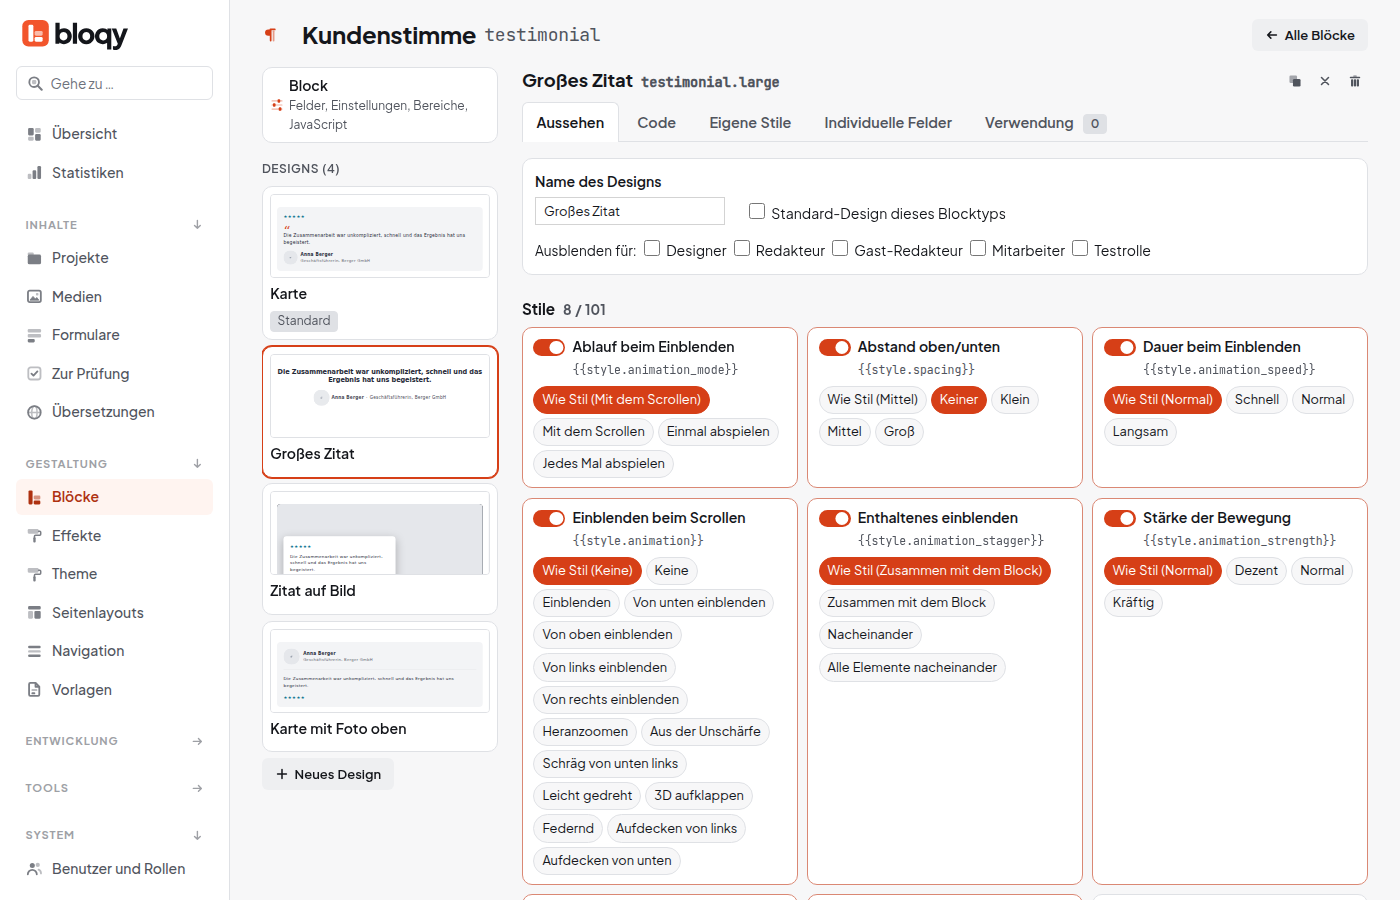The height and width of the screenshot is (900, 1400).
Task: Open the Übersicht dashboard icon
Action: point(34,134)
